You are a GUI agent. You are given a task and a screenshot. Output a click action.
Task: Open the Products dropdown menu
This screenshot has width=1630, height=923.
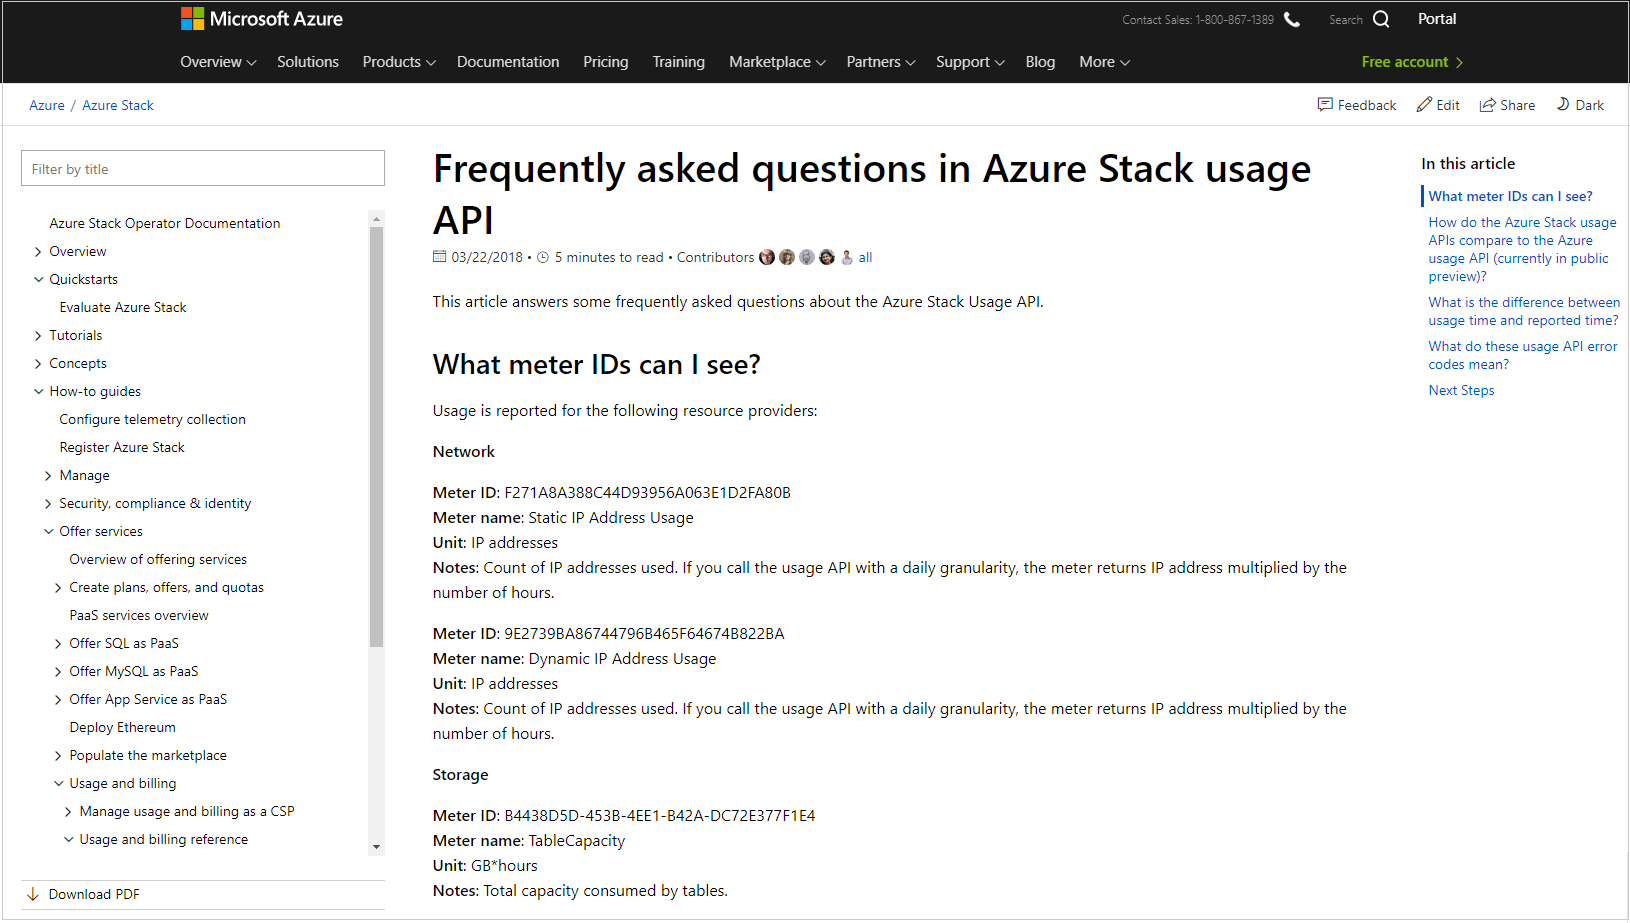pyautogui.click(x=399, y=62)
